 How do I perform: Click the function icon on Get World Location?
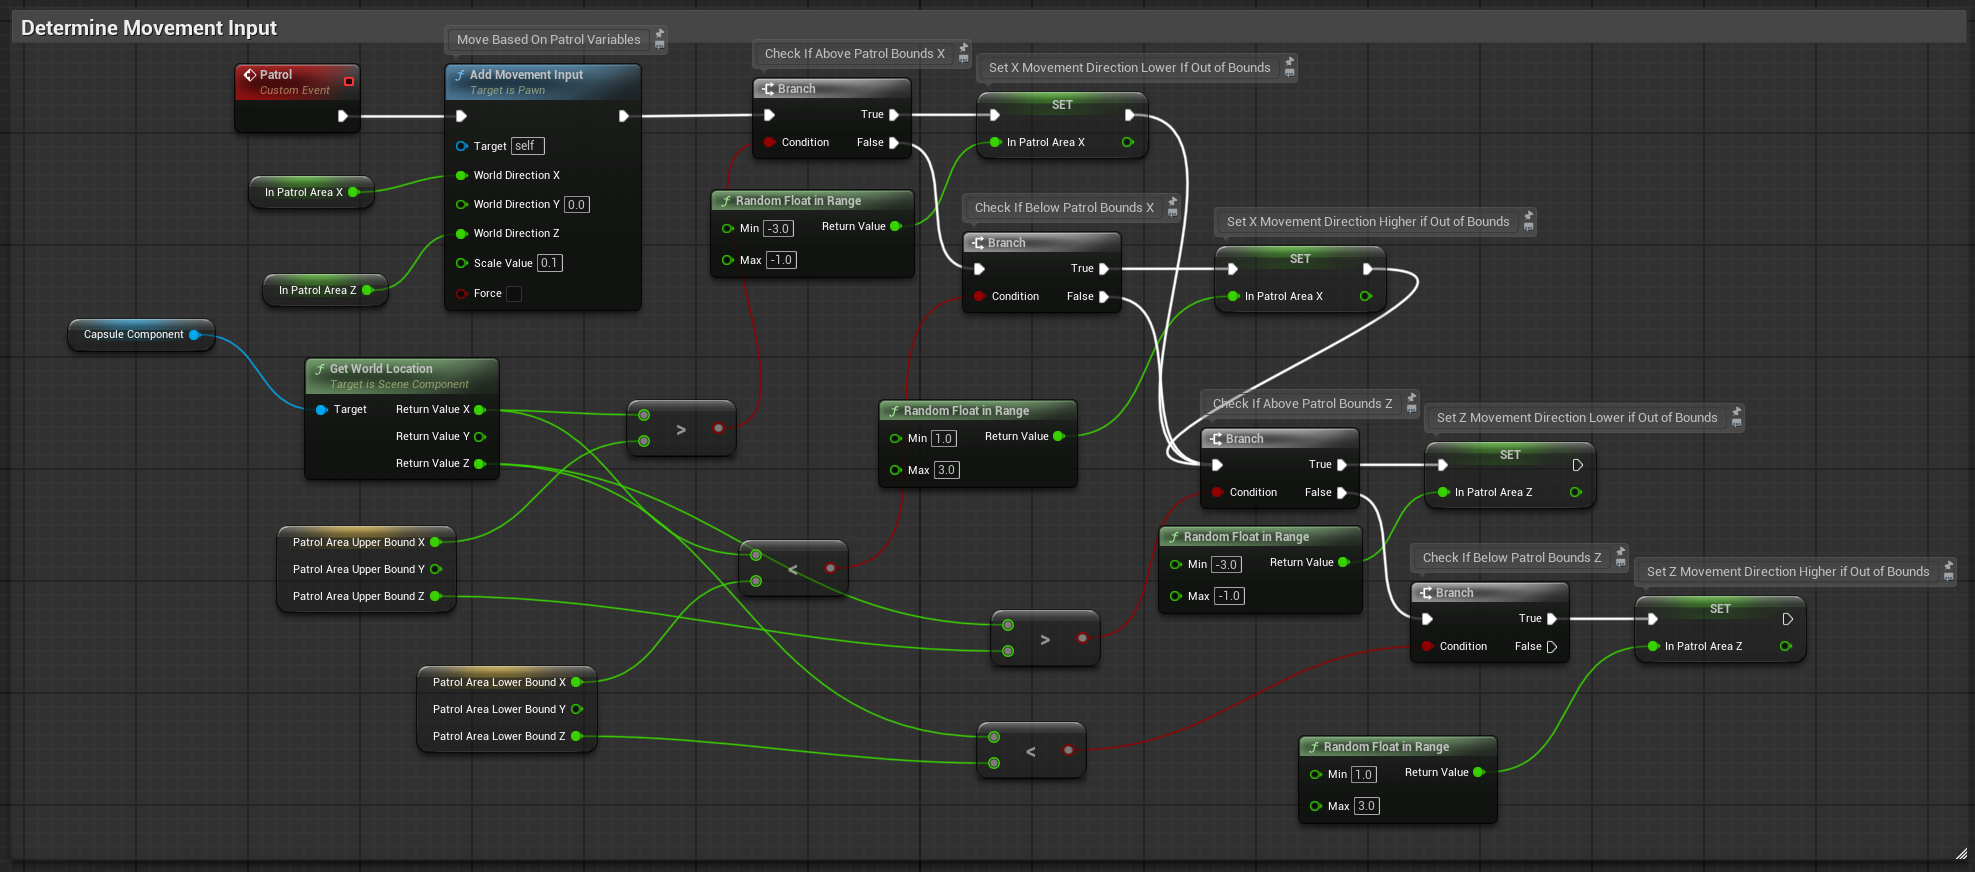(x=320, y=369)
